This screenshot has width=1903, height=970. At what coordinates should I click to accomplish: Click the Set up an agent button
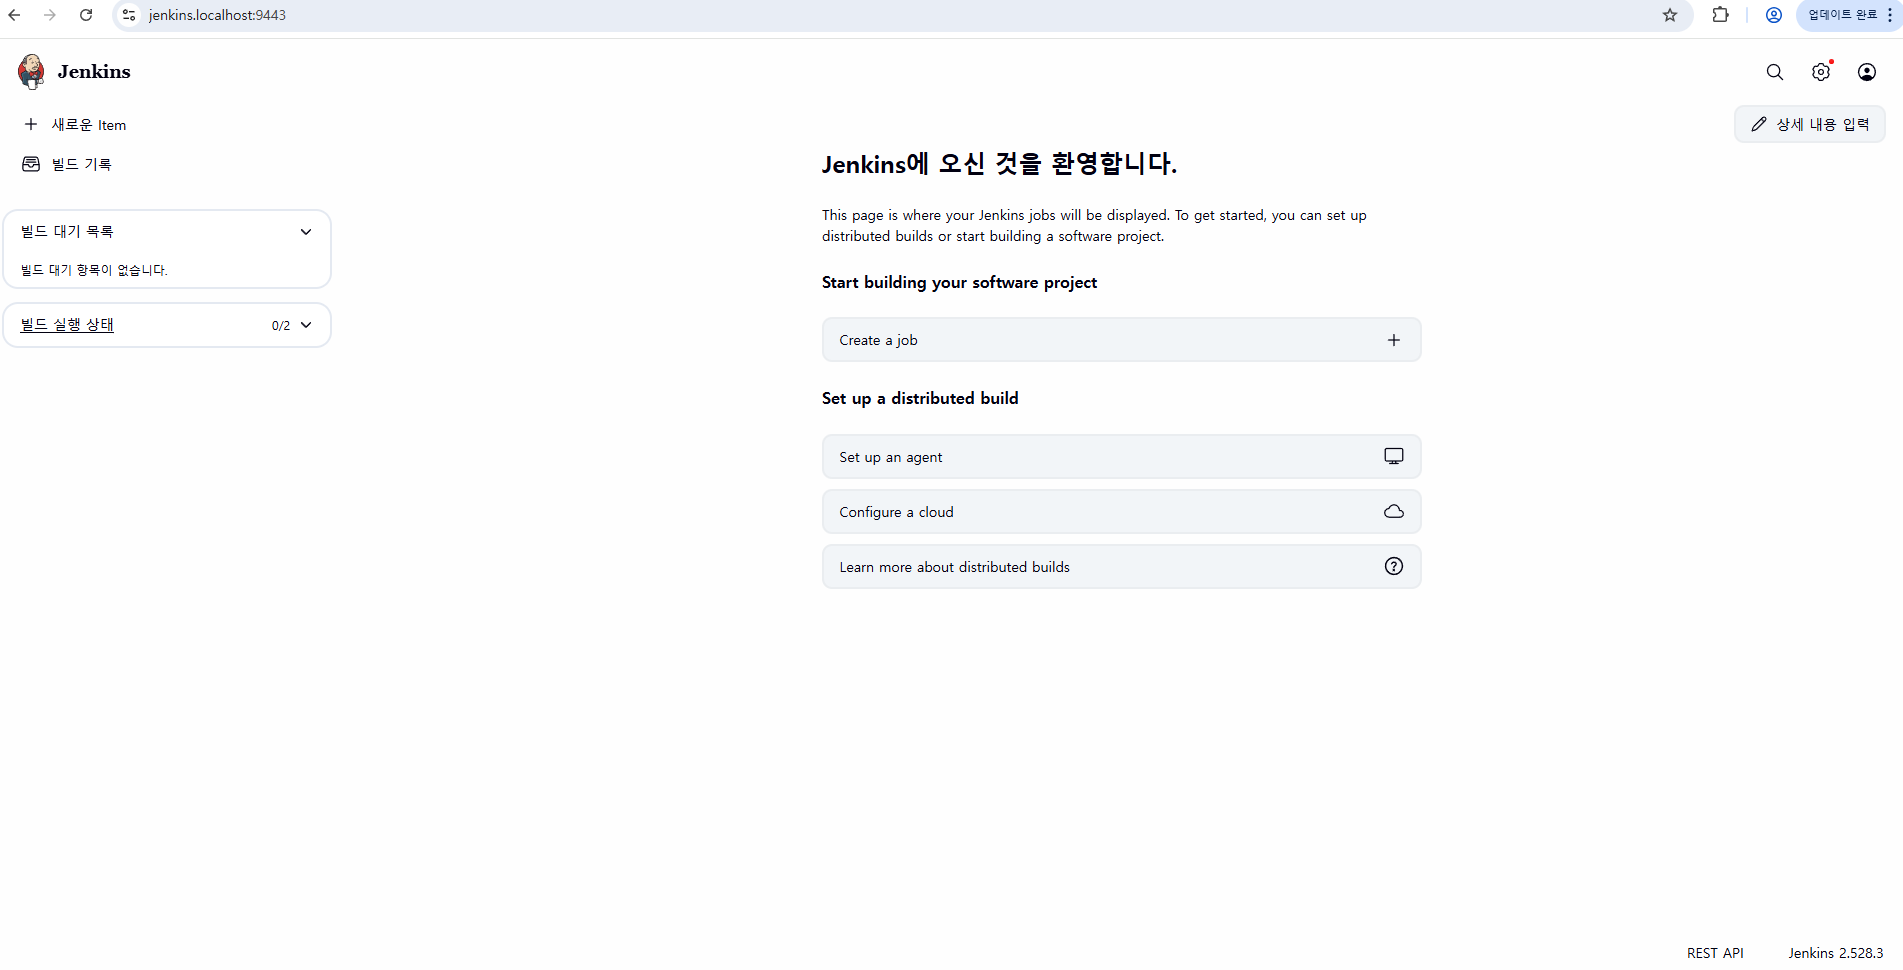[1121, 456]
